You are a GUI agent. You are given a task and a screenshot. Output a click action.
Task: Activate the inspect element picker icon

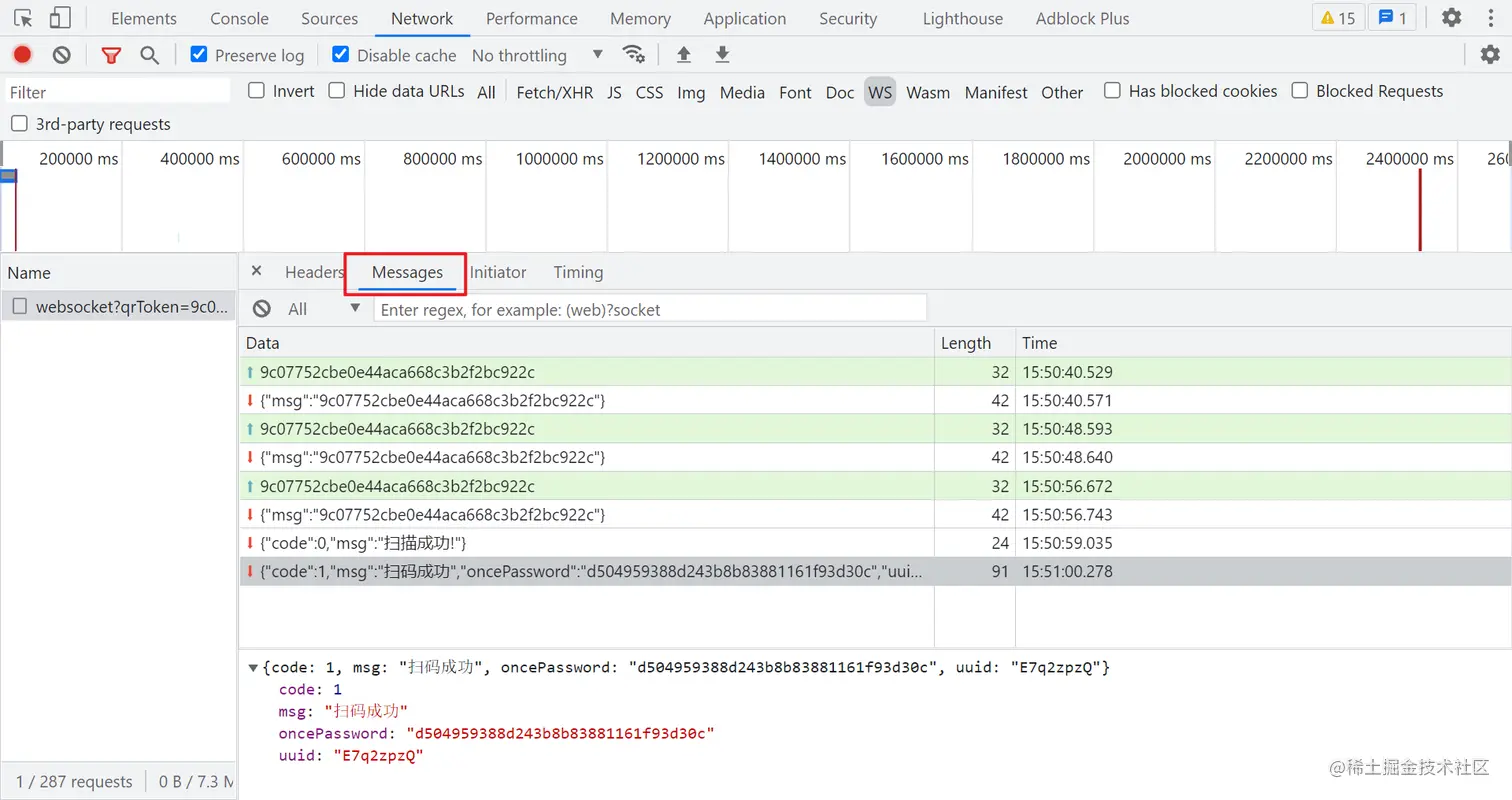tap(24, 18)
